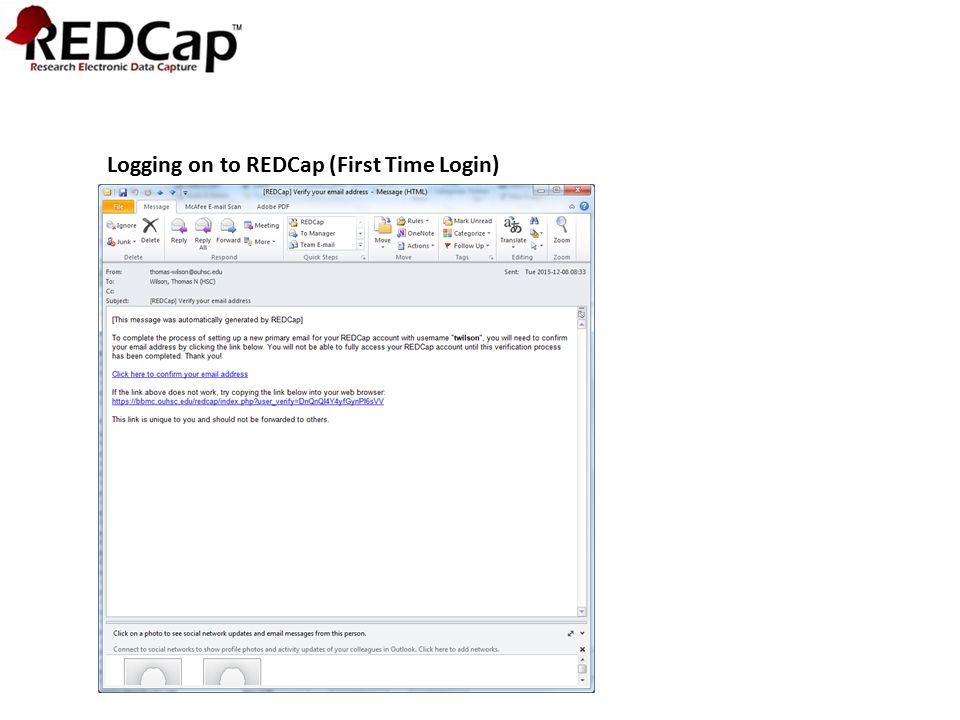The height and width of the screenshot is (720, 960).
Task: Click the Save icon in Quick Access Toolbar
Action: (x=122, y=192)
